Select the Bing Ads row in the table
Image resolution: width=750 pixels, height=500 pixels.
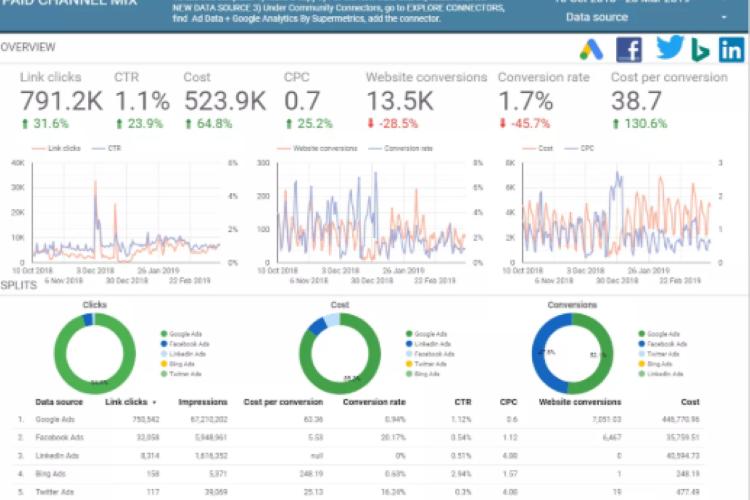pyautogui.click(x=359, y=474)
